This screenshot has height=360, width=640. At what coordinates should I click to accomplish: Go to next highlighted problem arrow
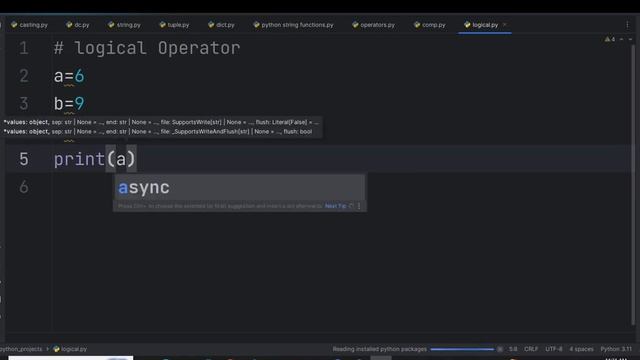[630, 39]
